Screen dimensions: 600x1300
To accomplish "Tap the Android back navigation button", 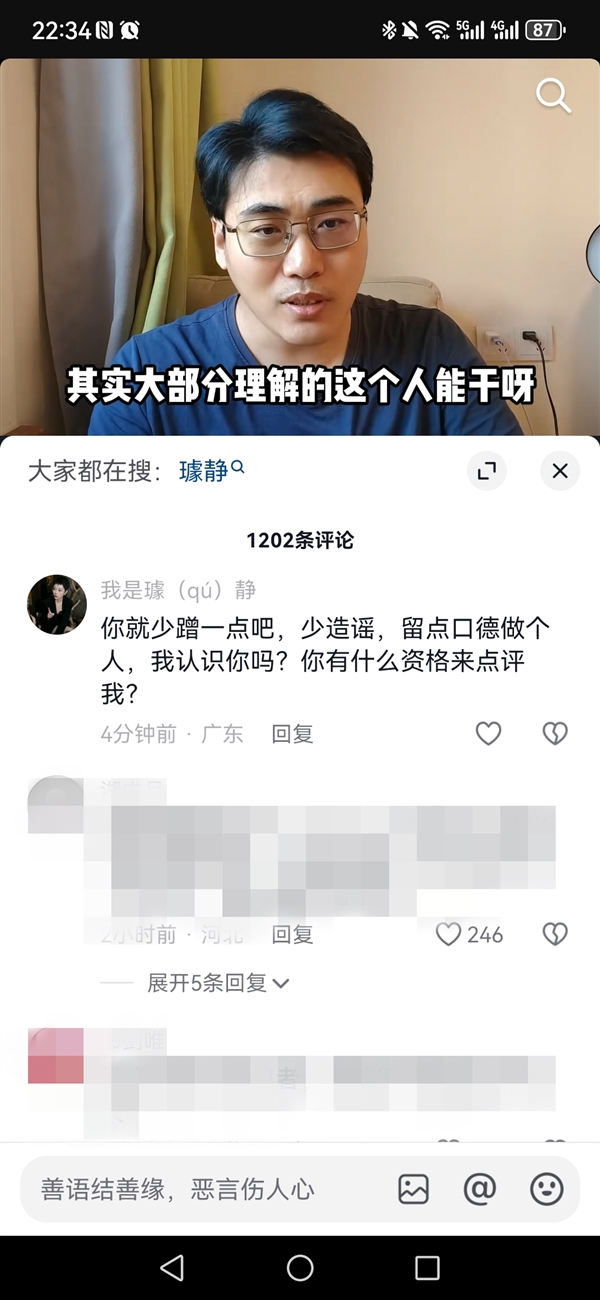I will coord(172,1268).
